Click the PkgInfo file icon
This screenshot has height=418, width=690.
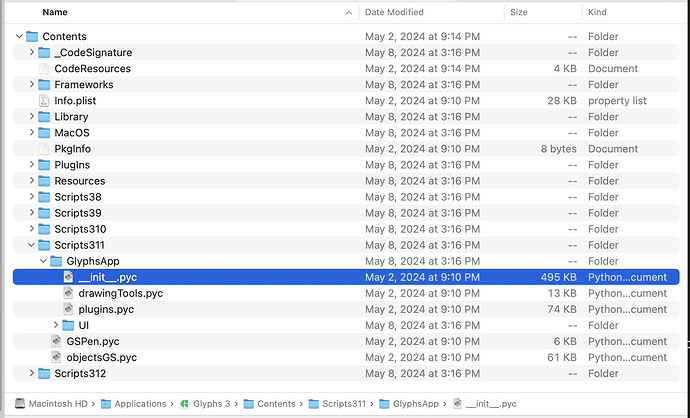(x=44, y=149)
